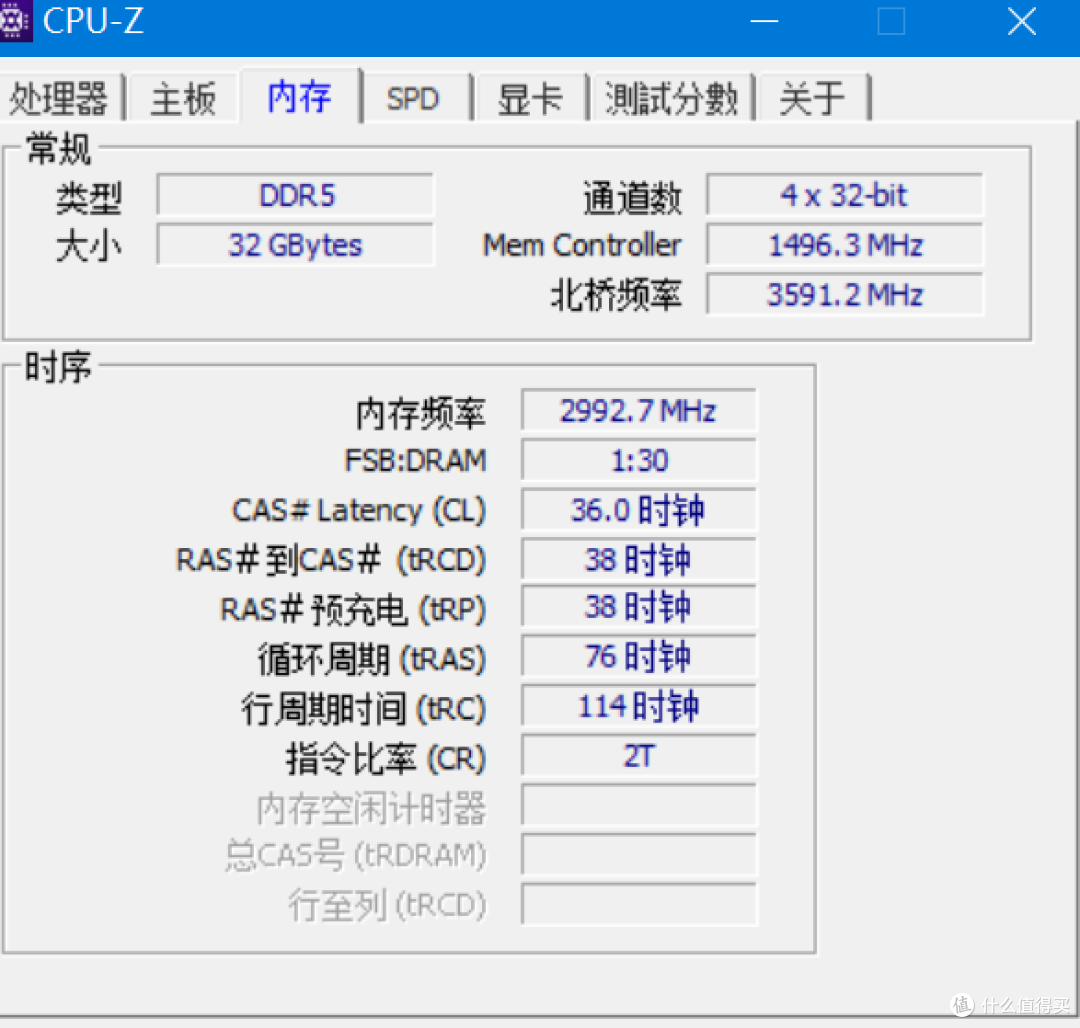Click the tRP 38 时钟 value
The width and height of the screenshot is (1080, 1028).
tap(638, 607)
